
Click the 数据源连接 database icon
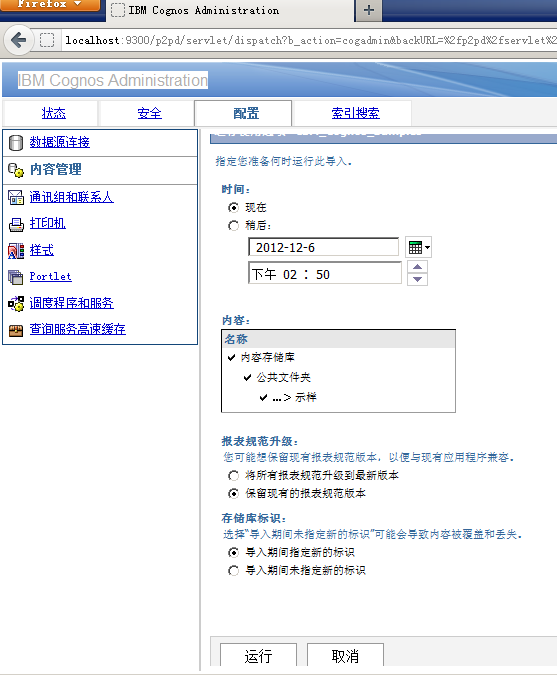tap(16, 143)
